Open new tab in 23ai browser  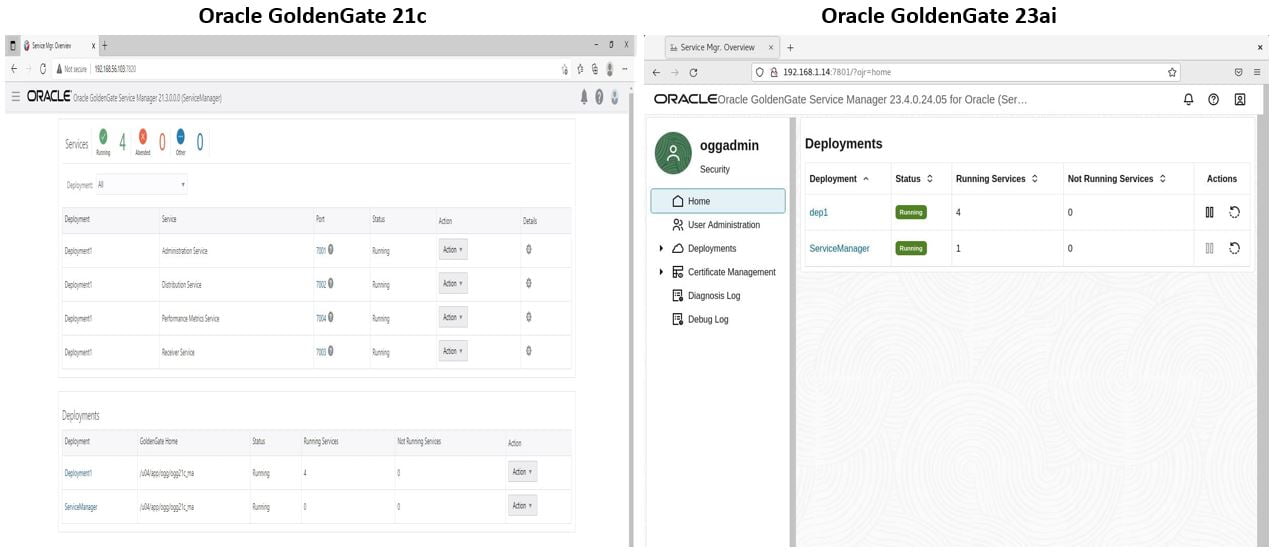[791, 47]
